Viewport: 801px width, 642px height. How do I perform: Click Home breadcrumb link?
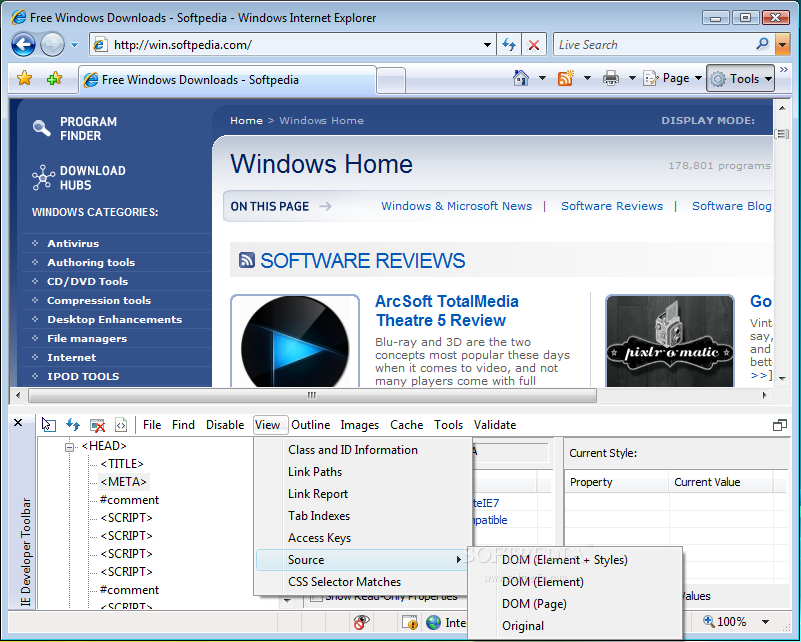pos(246,121)
